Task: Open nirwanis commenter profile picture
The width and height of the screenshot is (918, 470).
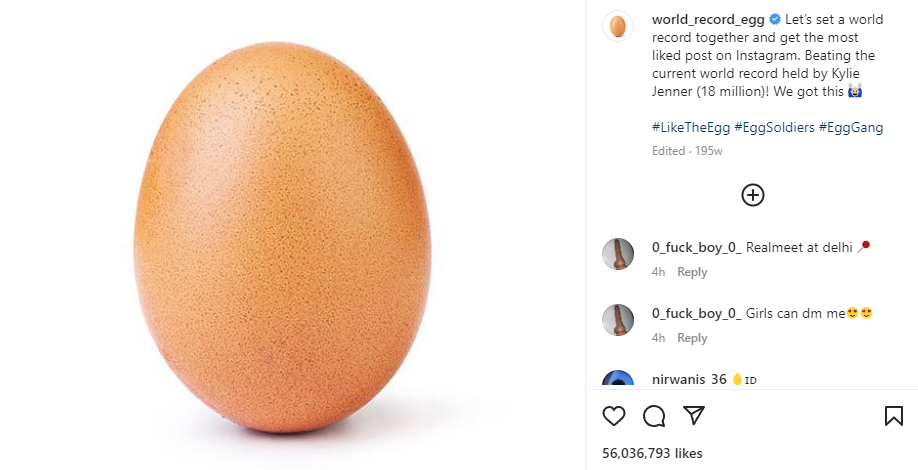Action: (x=618, y=380)
